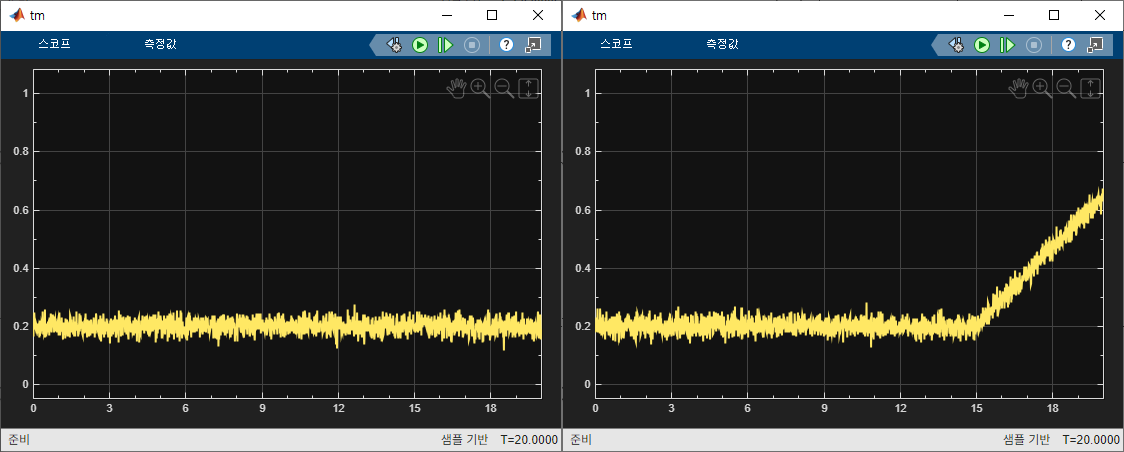Undock left scope via restore-layout icon
Image resolution: width=1124 pixels, height=452 pixels.
[534, 45]
